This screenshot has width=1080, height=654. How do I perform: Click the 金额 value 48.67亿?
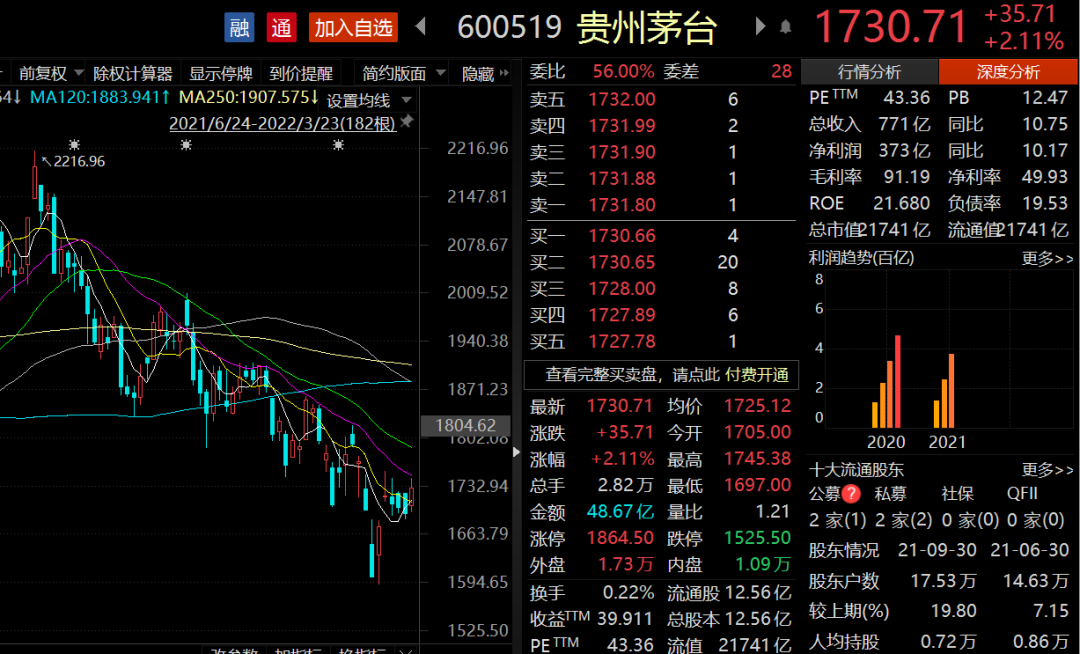coord(620,511)
